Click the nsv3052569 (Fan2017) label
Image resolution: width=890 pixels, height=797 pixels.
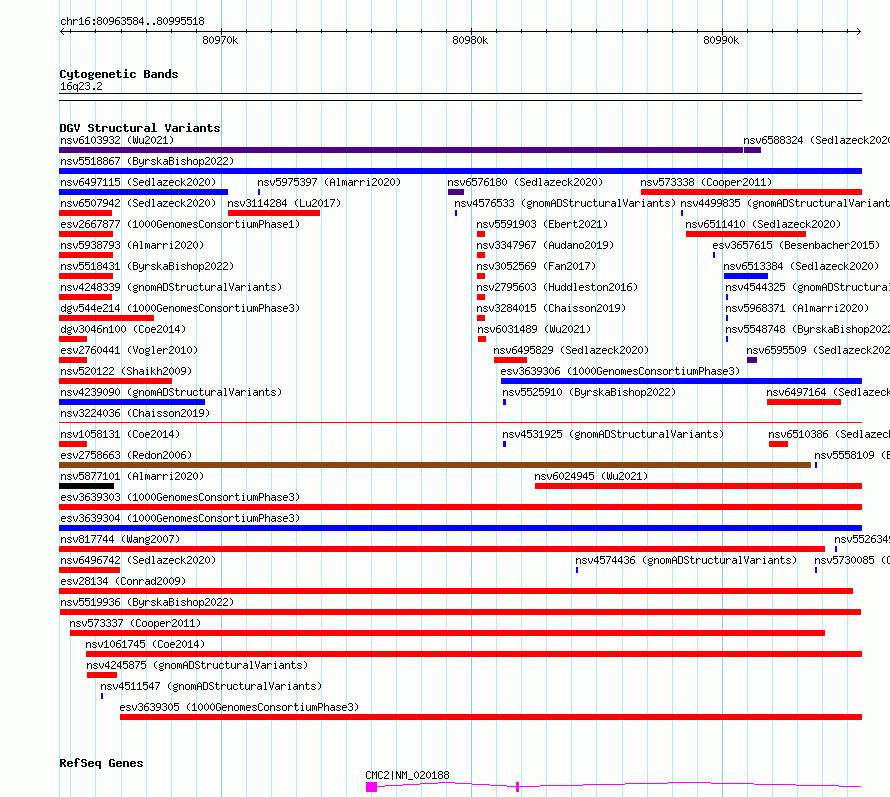[536, 266]
